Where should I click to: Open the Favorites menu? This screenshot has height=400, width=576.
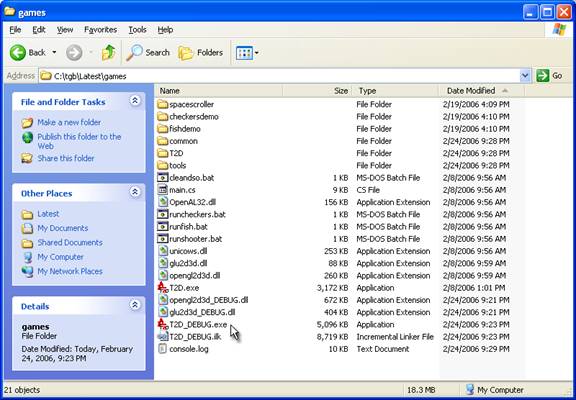click(x=100, y=30)
